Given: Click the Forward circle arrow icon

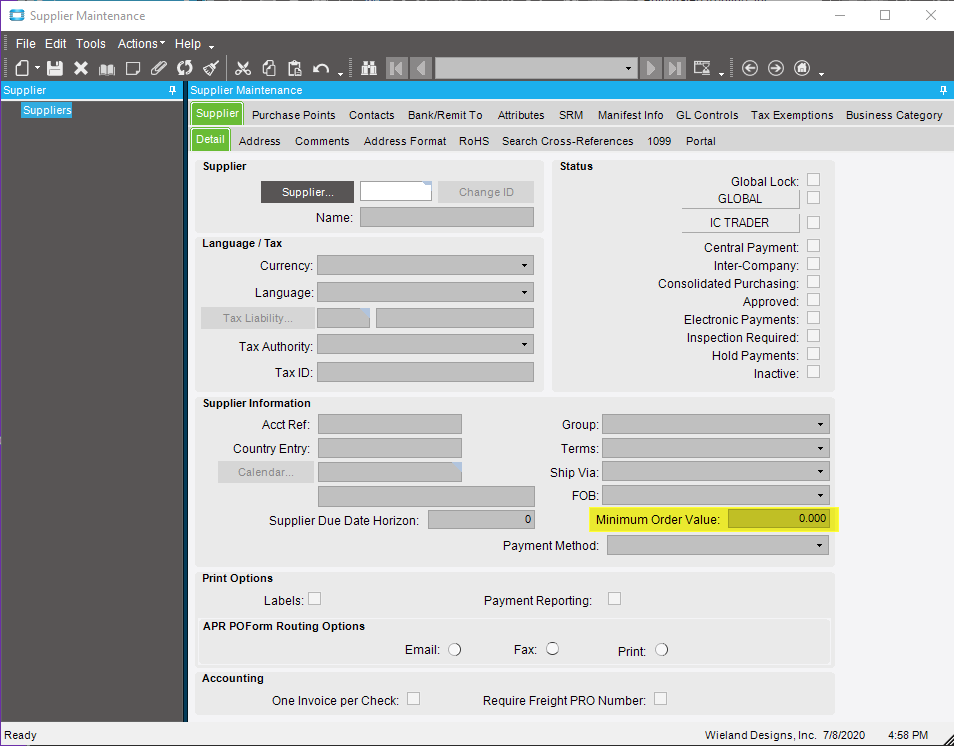Looking at the screenshot, I should tap(776, 68).
